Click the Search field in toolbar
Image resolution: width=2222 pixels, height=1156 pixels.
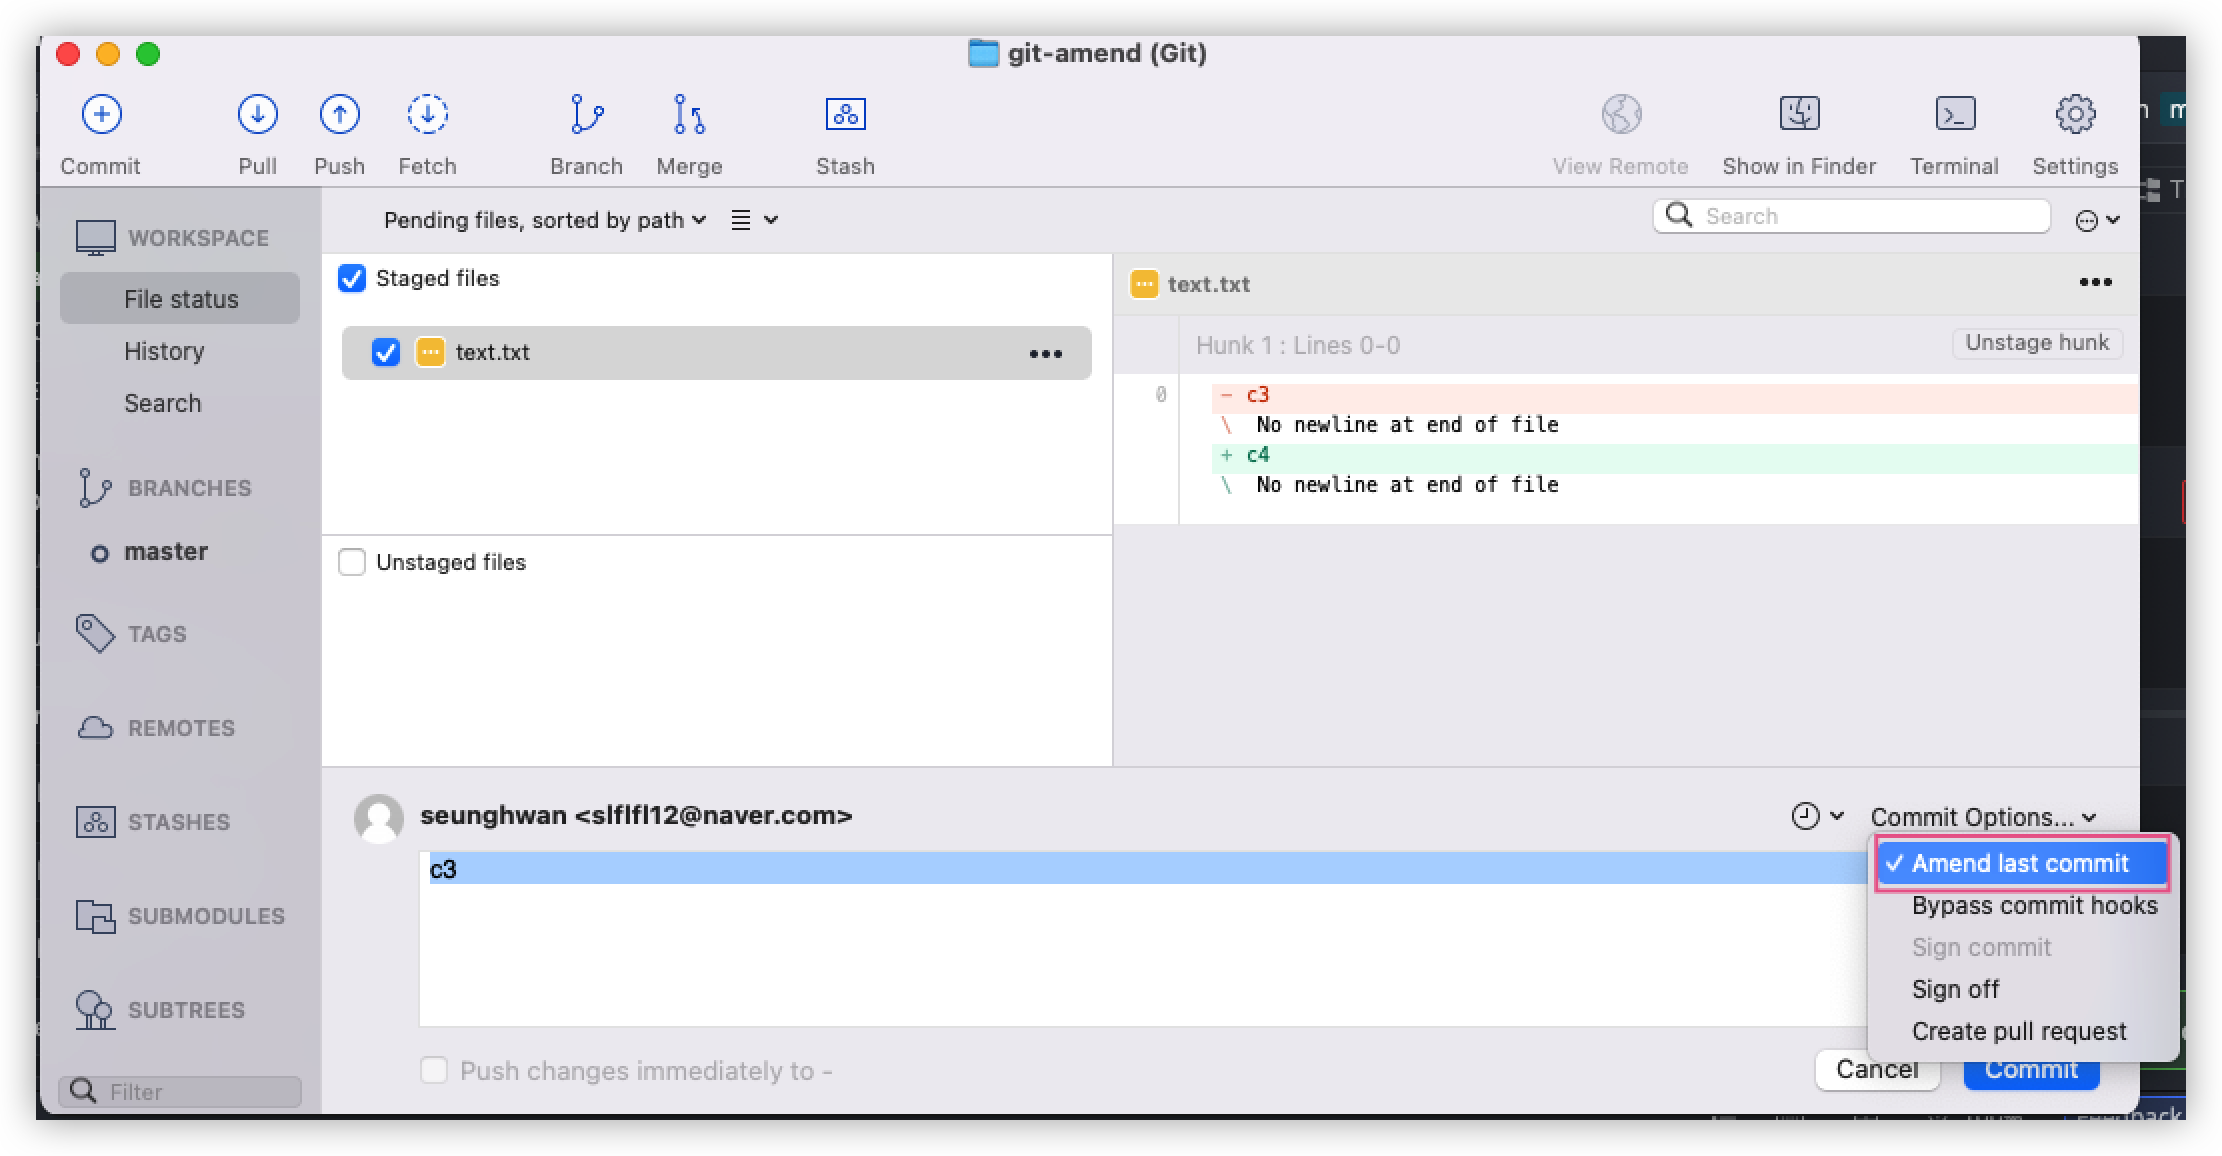(x=1865, y=216)
